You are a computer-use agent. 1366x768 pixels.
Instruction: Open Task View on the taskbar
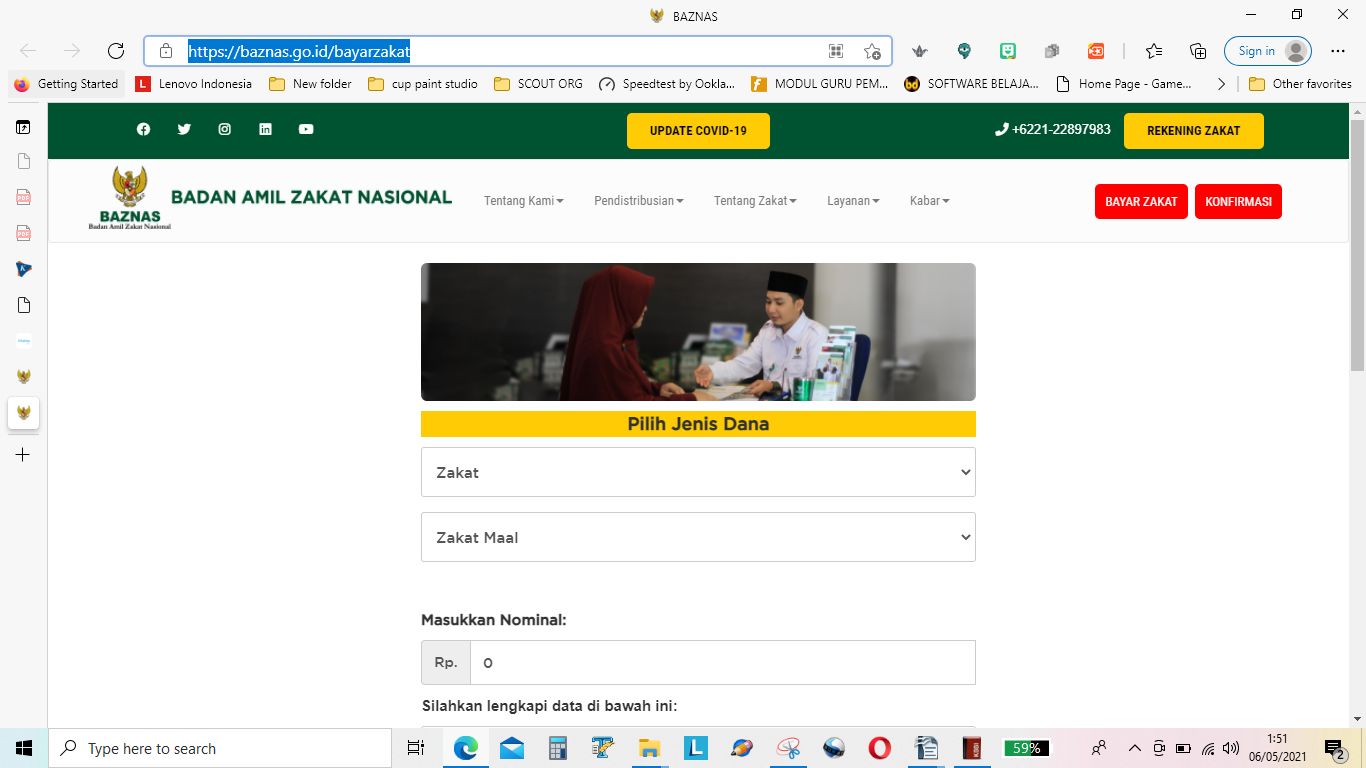pos(416,748)
